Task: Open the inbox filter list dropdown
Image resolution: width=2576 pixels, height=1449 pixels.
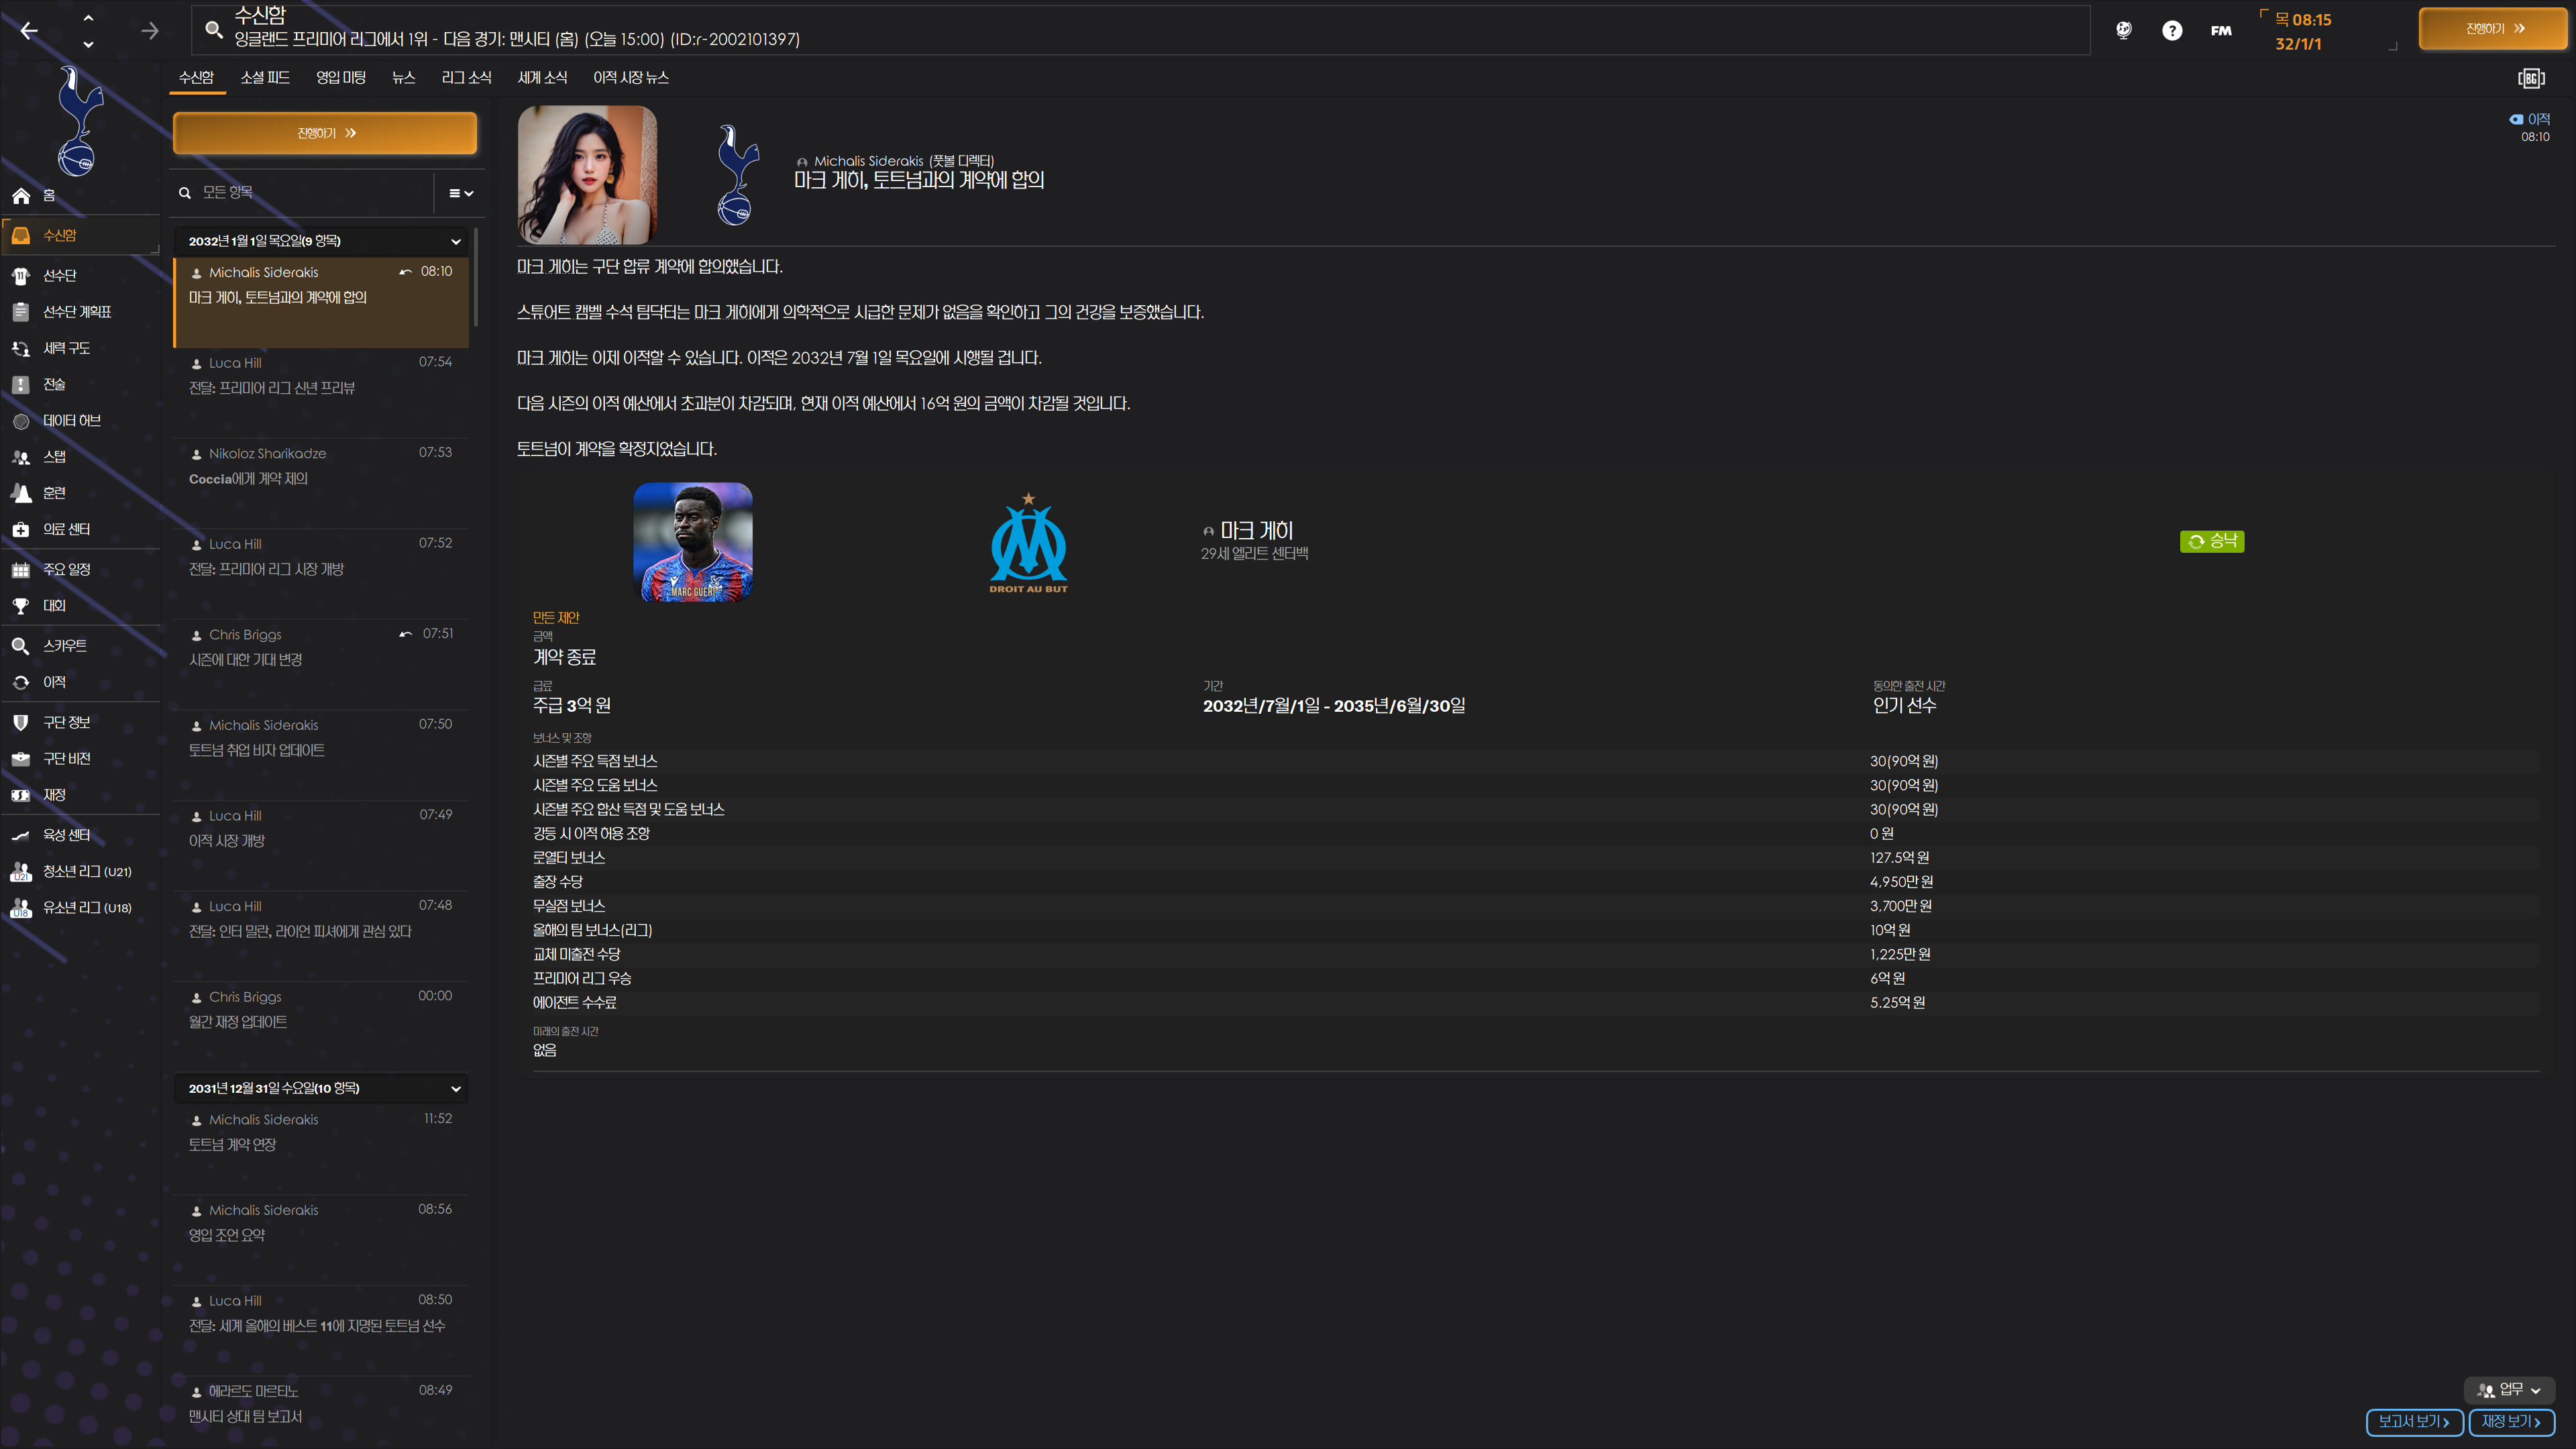Action: pos(460,193)
